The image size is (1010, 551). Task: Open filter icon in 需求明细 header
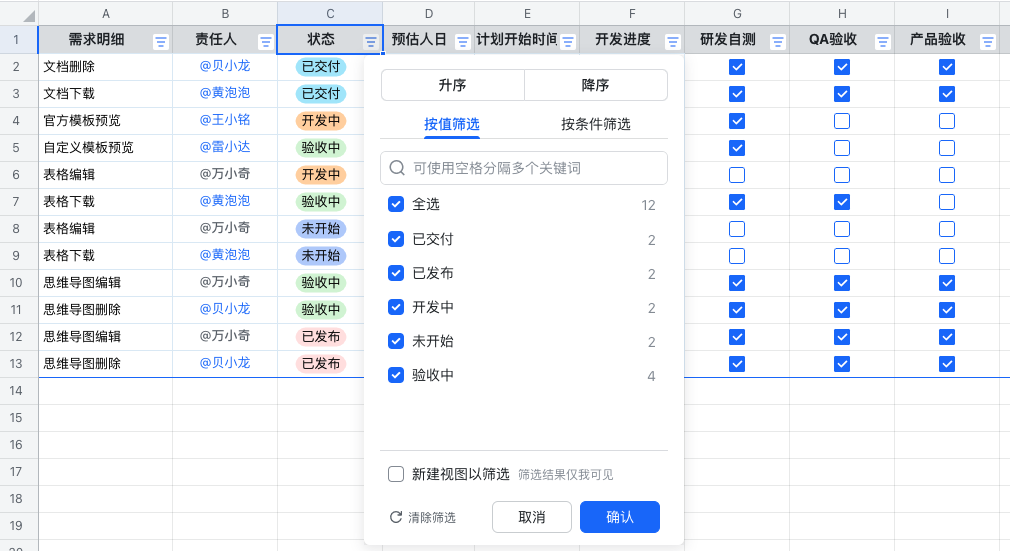(x=160, y=42)
